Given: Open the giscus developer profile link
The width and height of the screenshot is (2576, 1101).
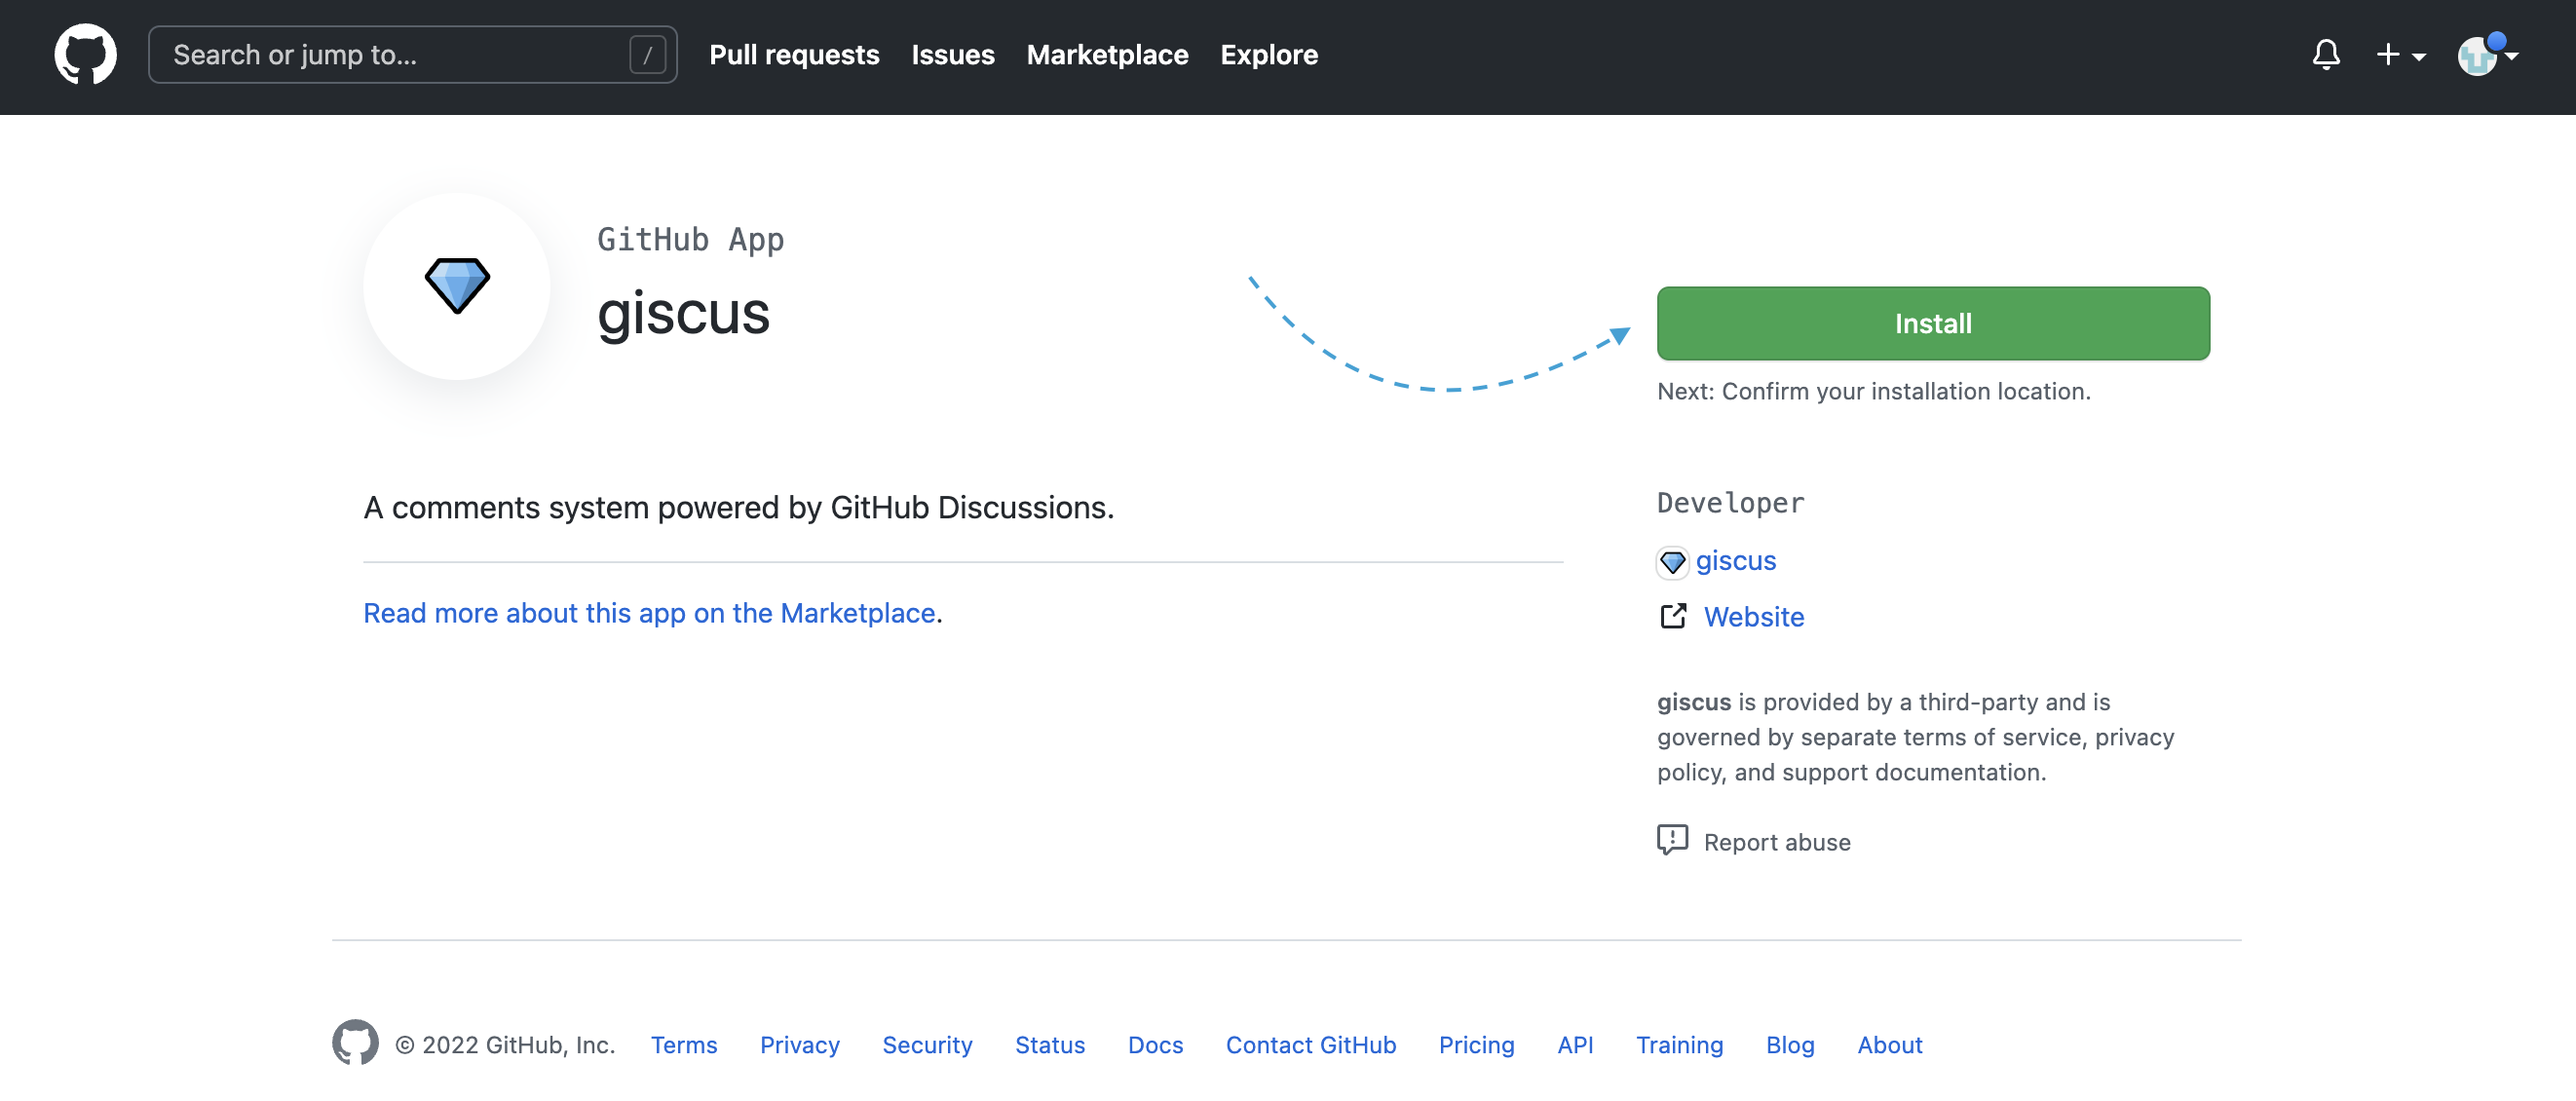Looking at the screenshot, I should point(1736,560).
